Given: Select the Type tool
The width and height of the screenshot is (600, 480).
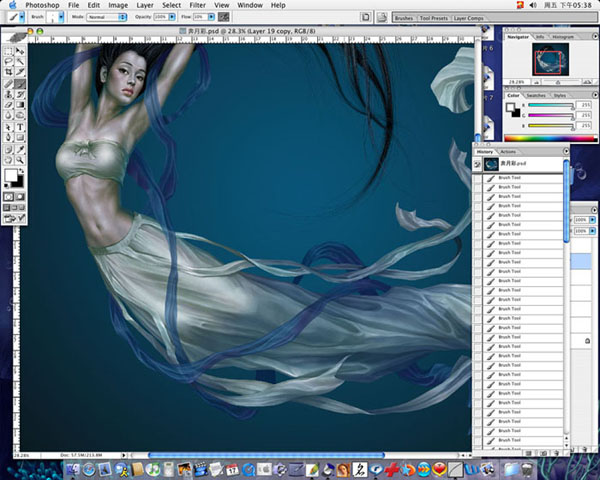Looking at the screenshot, I should pyautogui.click(x=22, y=128).
